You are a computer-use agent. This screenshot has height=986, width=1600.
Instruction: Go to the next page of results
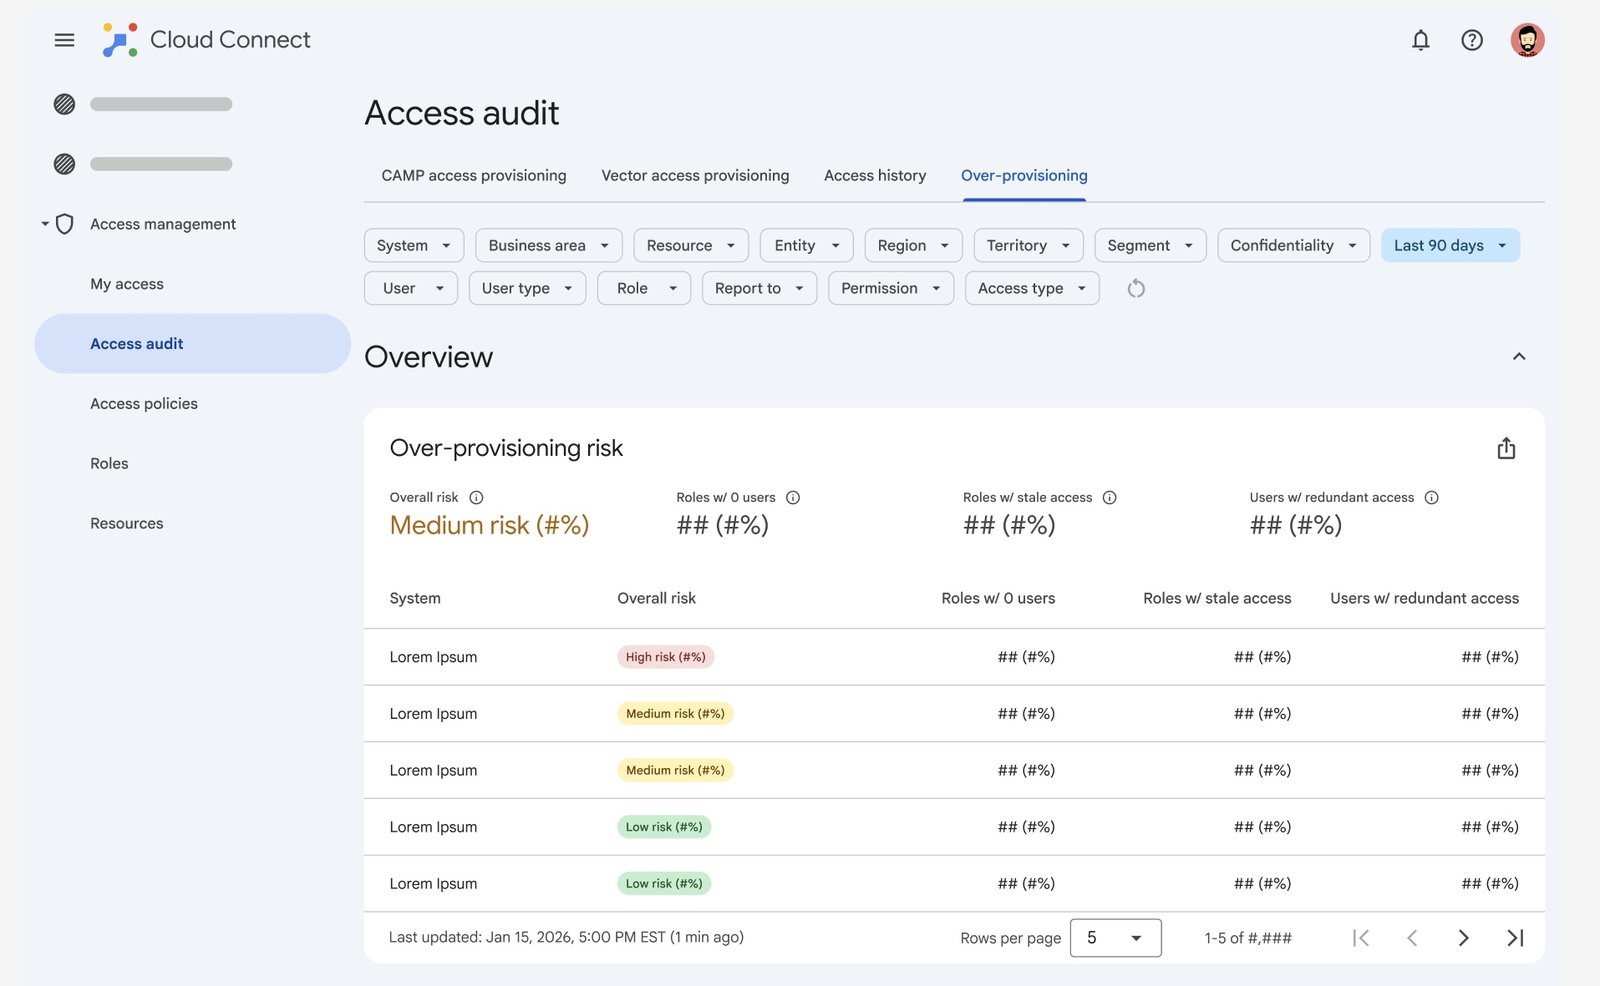tap(1463, 937)
